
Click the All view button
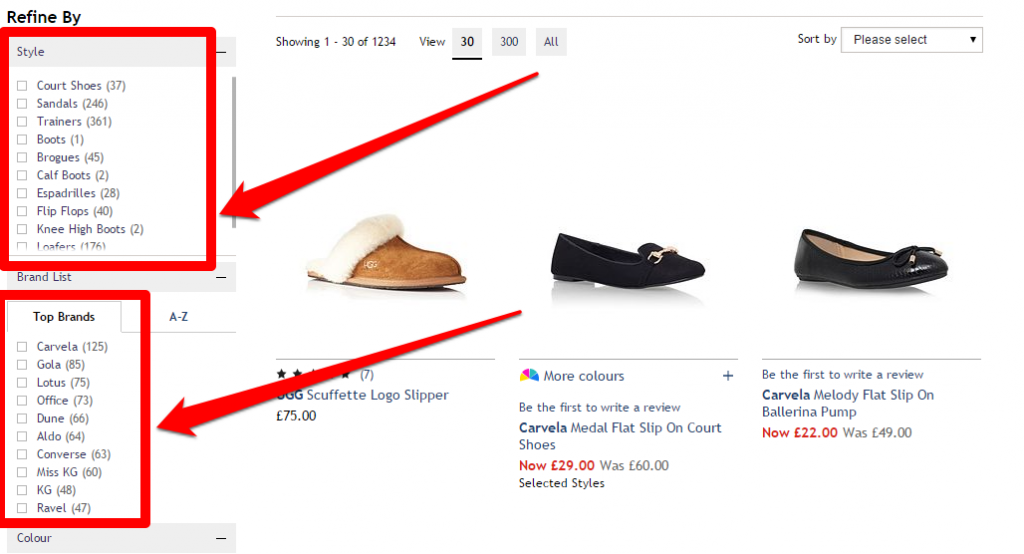(x=551, y=42)
